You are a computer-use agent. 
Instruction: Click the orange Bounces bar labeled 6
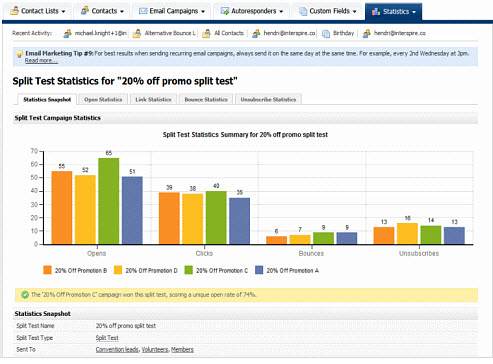tap(276, 240)
